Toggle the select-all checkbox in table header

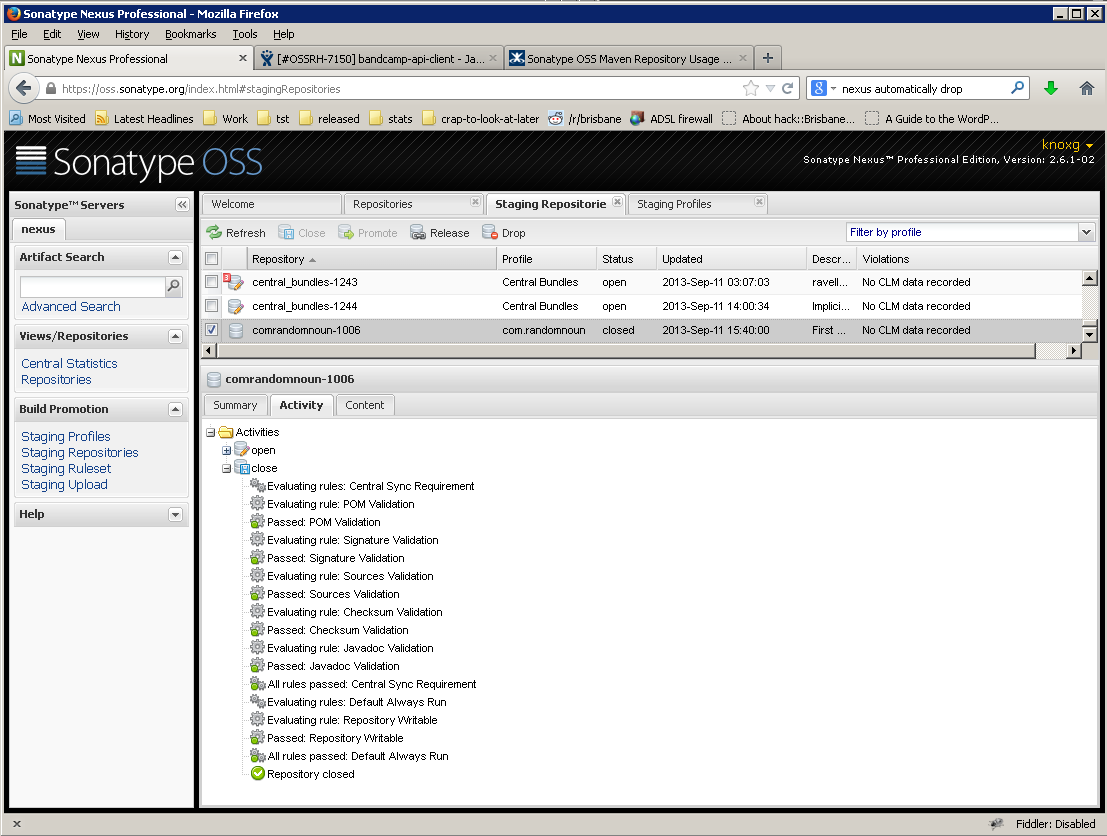(211, 258)
